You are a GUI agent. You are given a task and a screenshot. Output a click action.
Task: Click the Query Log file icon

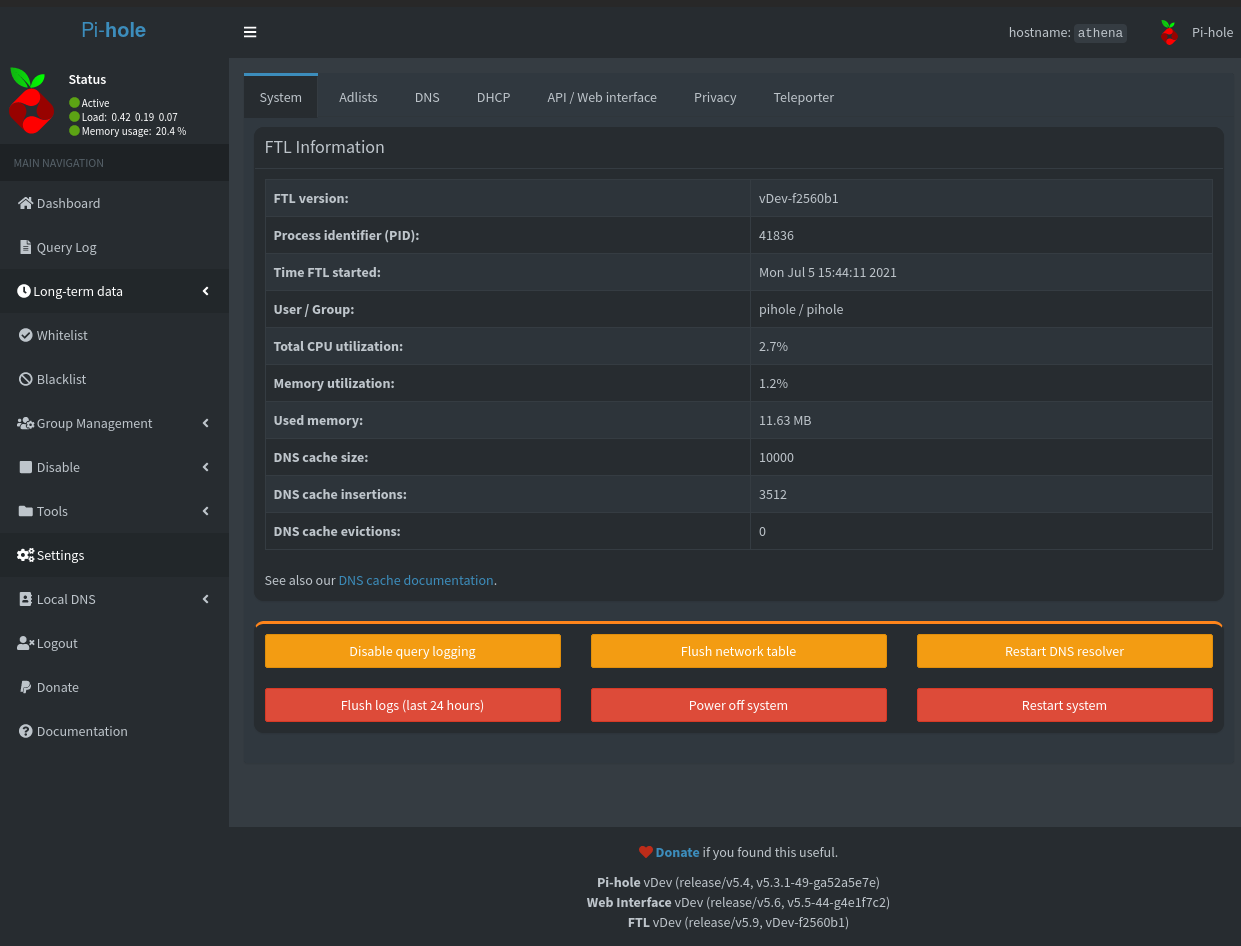pos(26,247)
